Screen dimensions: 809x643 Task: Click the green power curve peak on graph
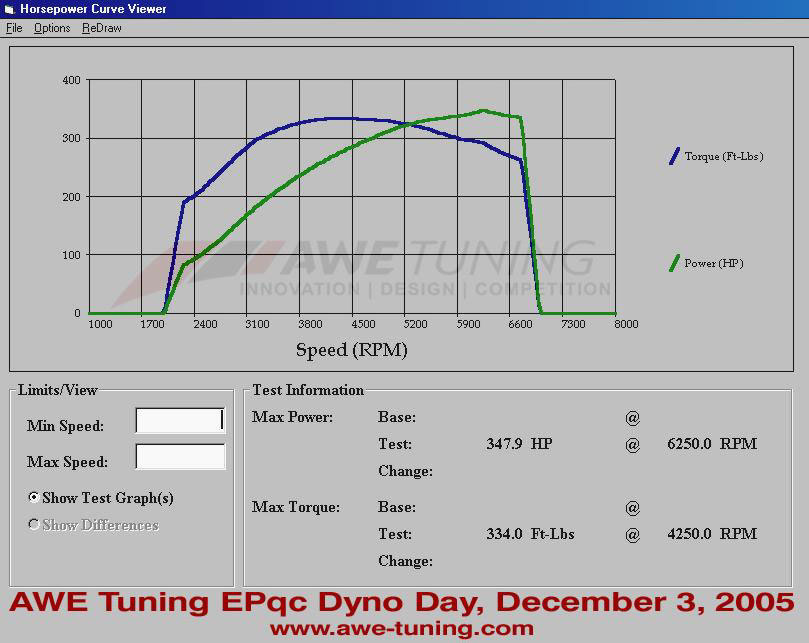pos(483,110)
